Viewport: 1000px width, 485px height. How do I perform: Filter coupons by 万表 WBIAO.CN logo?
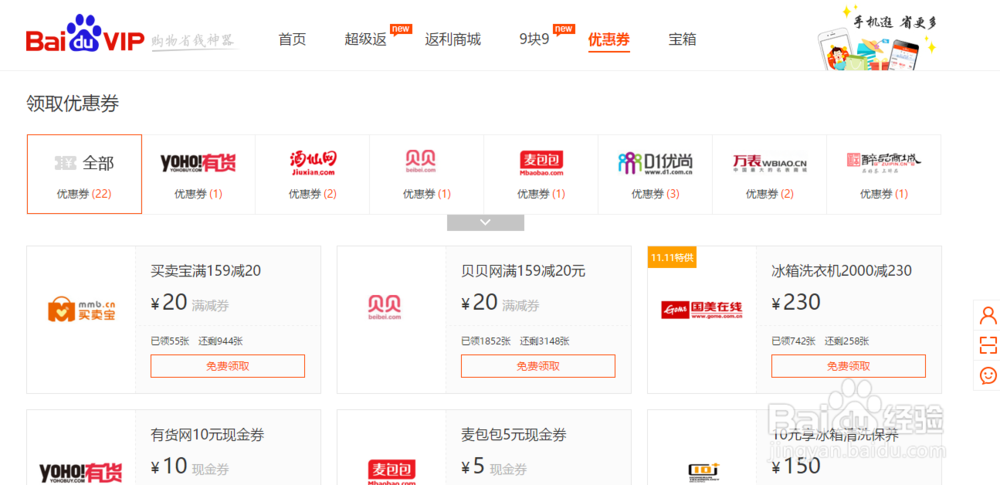pyautogui.click(x=769, y=163)
